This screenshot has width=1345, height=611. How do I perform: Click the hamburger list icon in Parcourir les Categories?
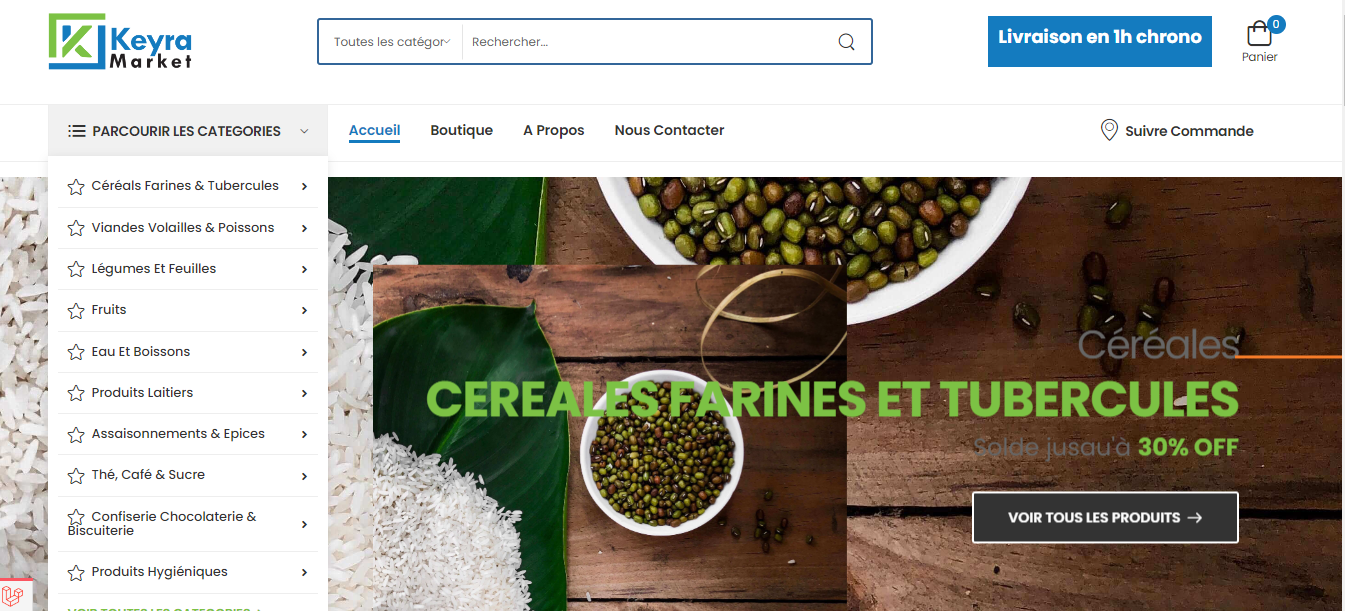coord(77,131)
